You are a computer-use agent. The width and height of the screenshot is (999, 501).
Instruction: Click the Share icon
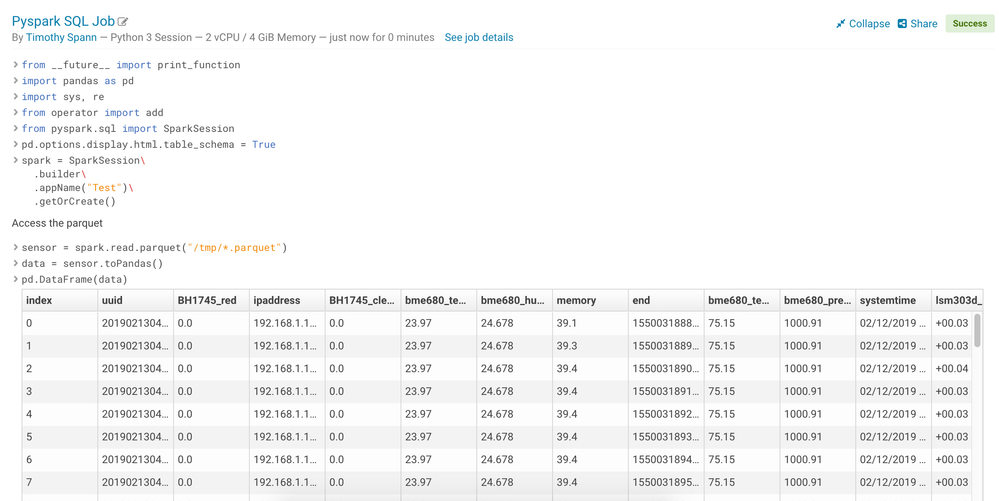[902, 24]
